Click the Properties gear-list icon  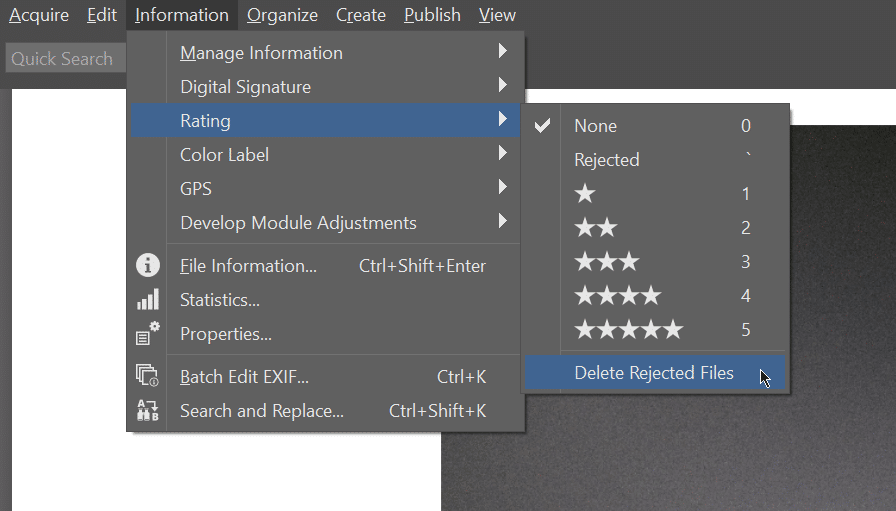click(147, 333)
